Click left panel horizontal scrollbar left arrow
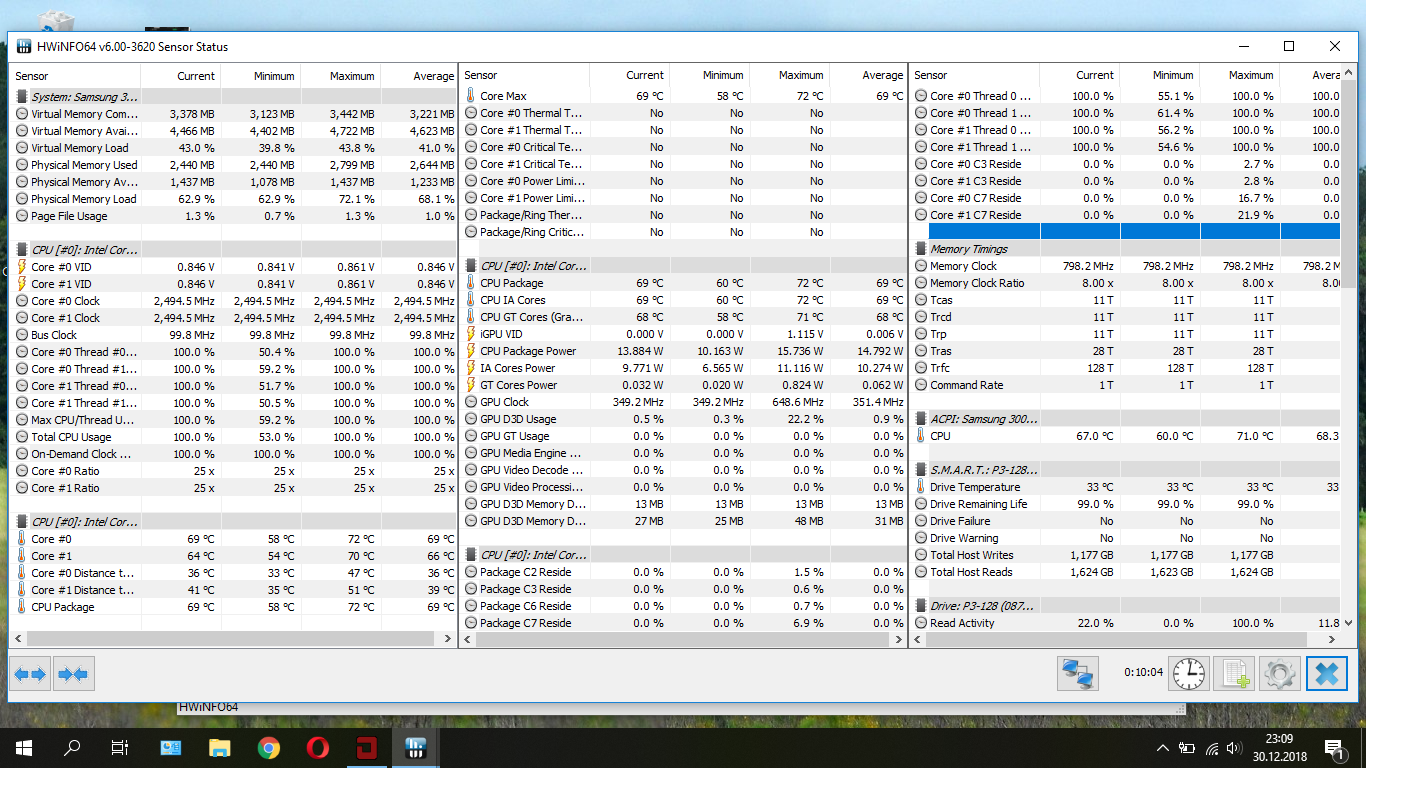This screenshot has width=1404, height=786. point(19,638)
